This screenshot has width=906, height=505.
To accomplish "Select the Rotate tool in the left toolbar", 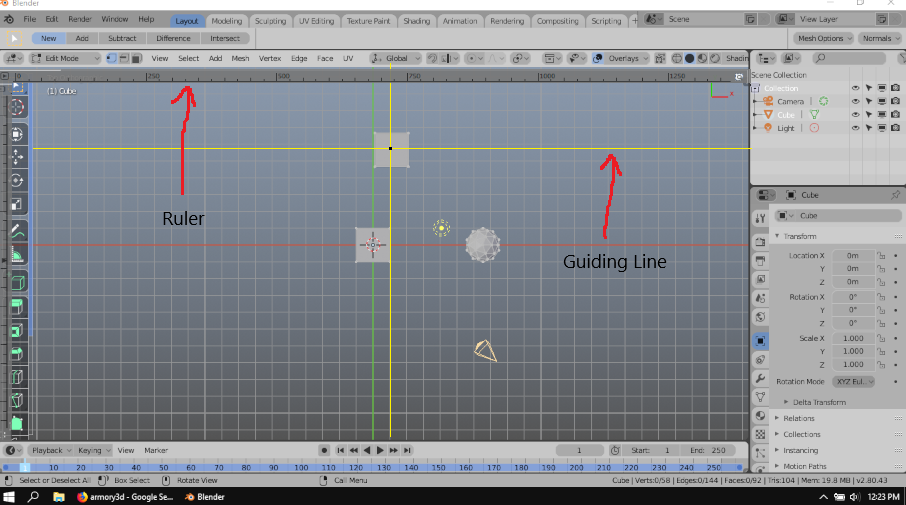I will pos(17,180).
